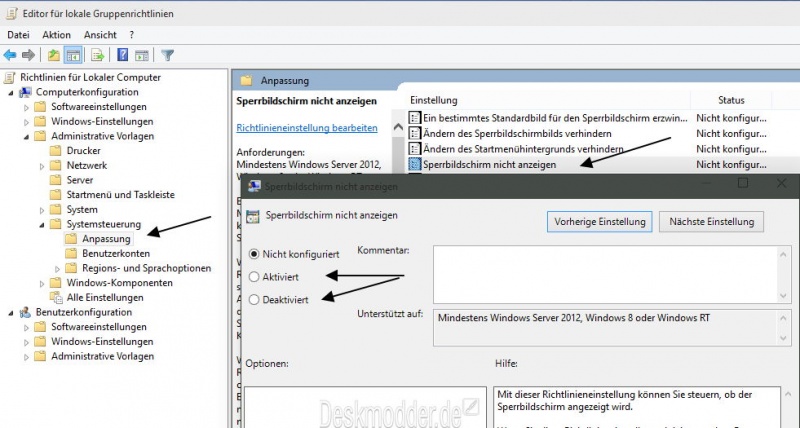Open the Aktion menu
The width and height of the screenshot is (800, 428).
[x=56, y=34]
